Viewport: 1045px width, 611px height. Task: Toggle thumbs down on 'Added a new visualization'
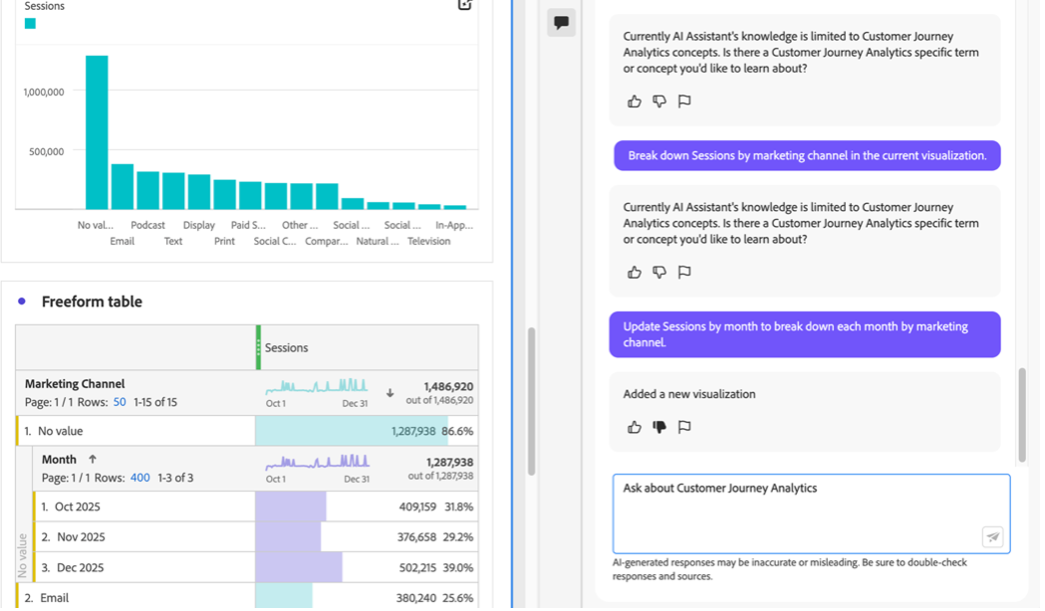point(659,427)
